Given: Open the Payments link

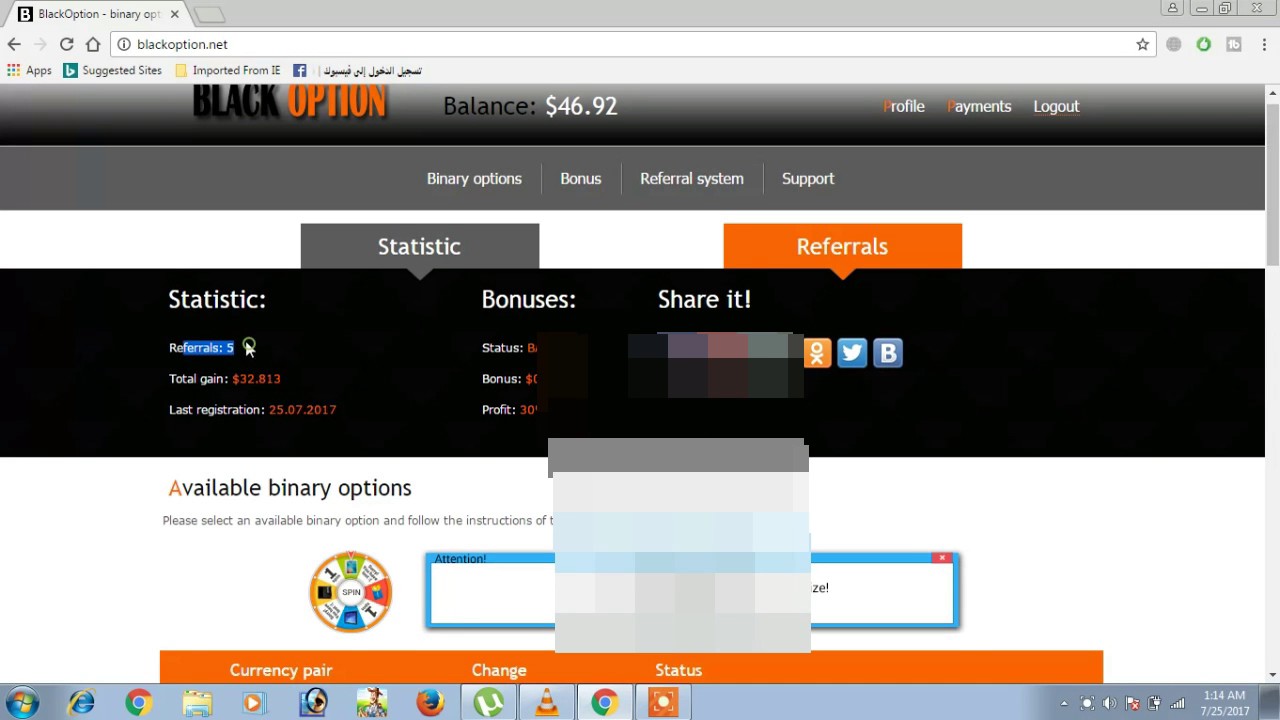Looking at the screenshot, I should 979,106.
